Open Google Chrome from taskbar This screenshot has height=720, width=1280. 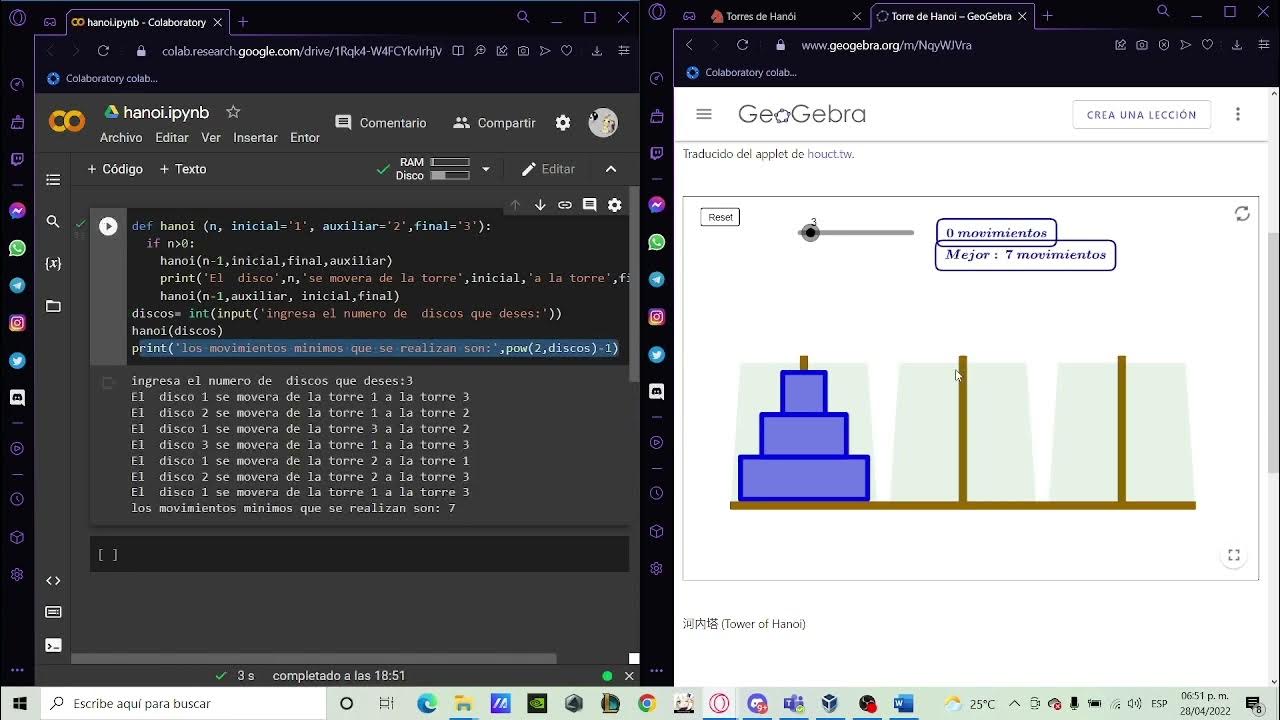(x=646, y=703)
